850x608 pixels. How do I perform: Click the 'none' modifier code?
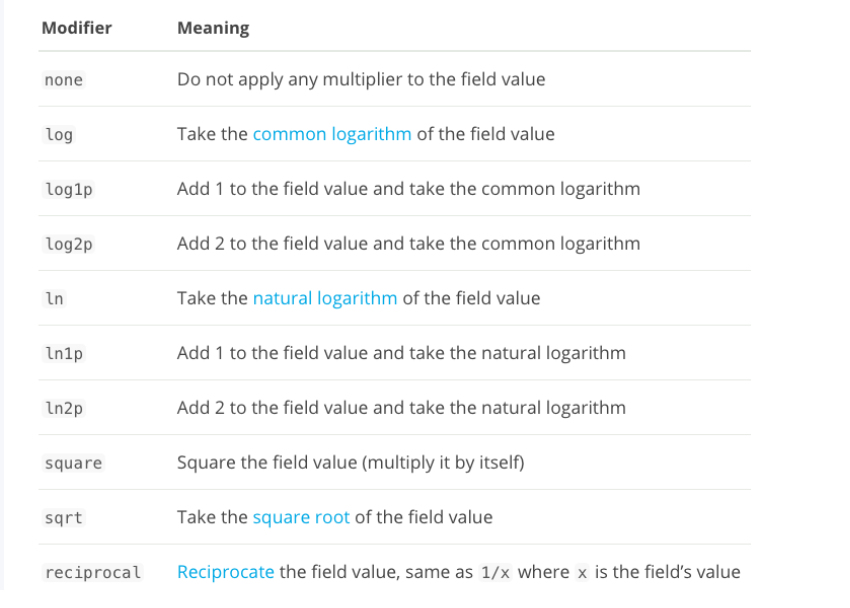(63, 80)
